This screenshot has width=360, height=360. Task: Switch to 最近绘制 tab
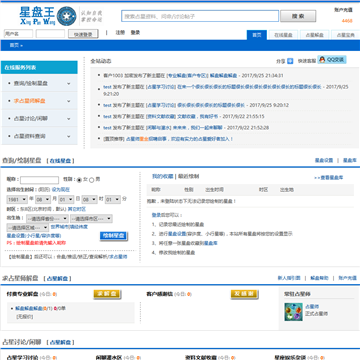pos(188,176)
